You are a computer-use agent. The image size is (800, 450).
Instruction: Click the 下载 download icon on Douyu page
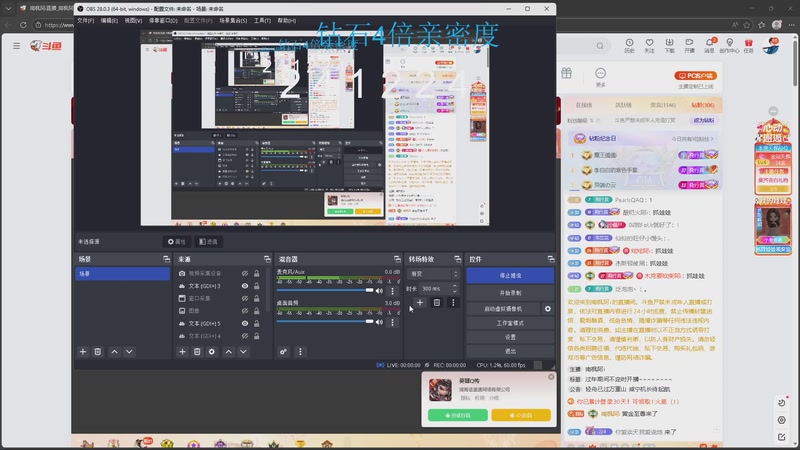pyautogui.click(x=669, y=45)
